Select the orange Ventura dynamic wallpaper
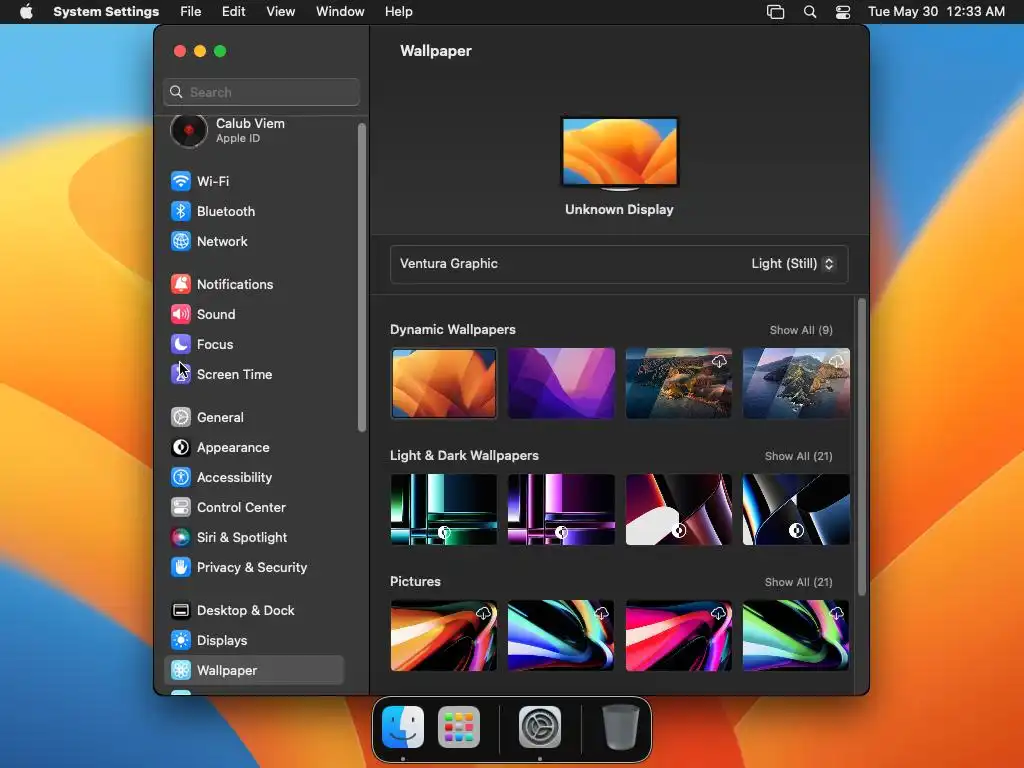Screen dimensions: 1024x768 point(444,383)
